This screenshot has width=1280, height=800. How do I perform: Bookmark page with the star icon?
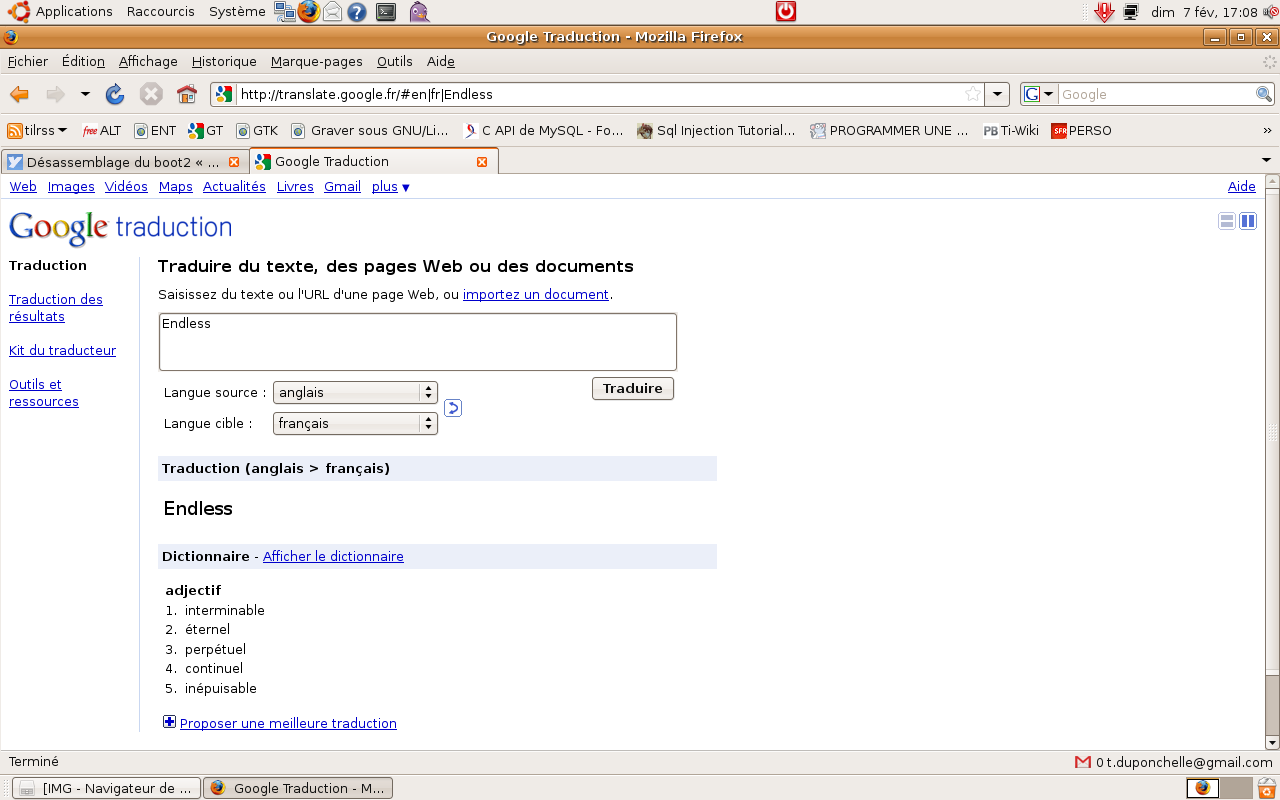point(972,94)
